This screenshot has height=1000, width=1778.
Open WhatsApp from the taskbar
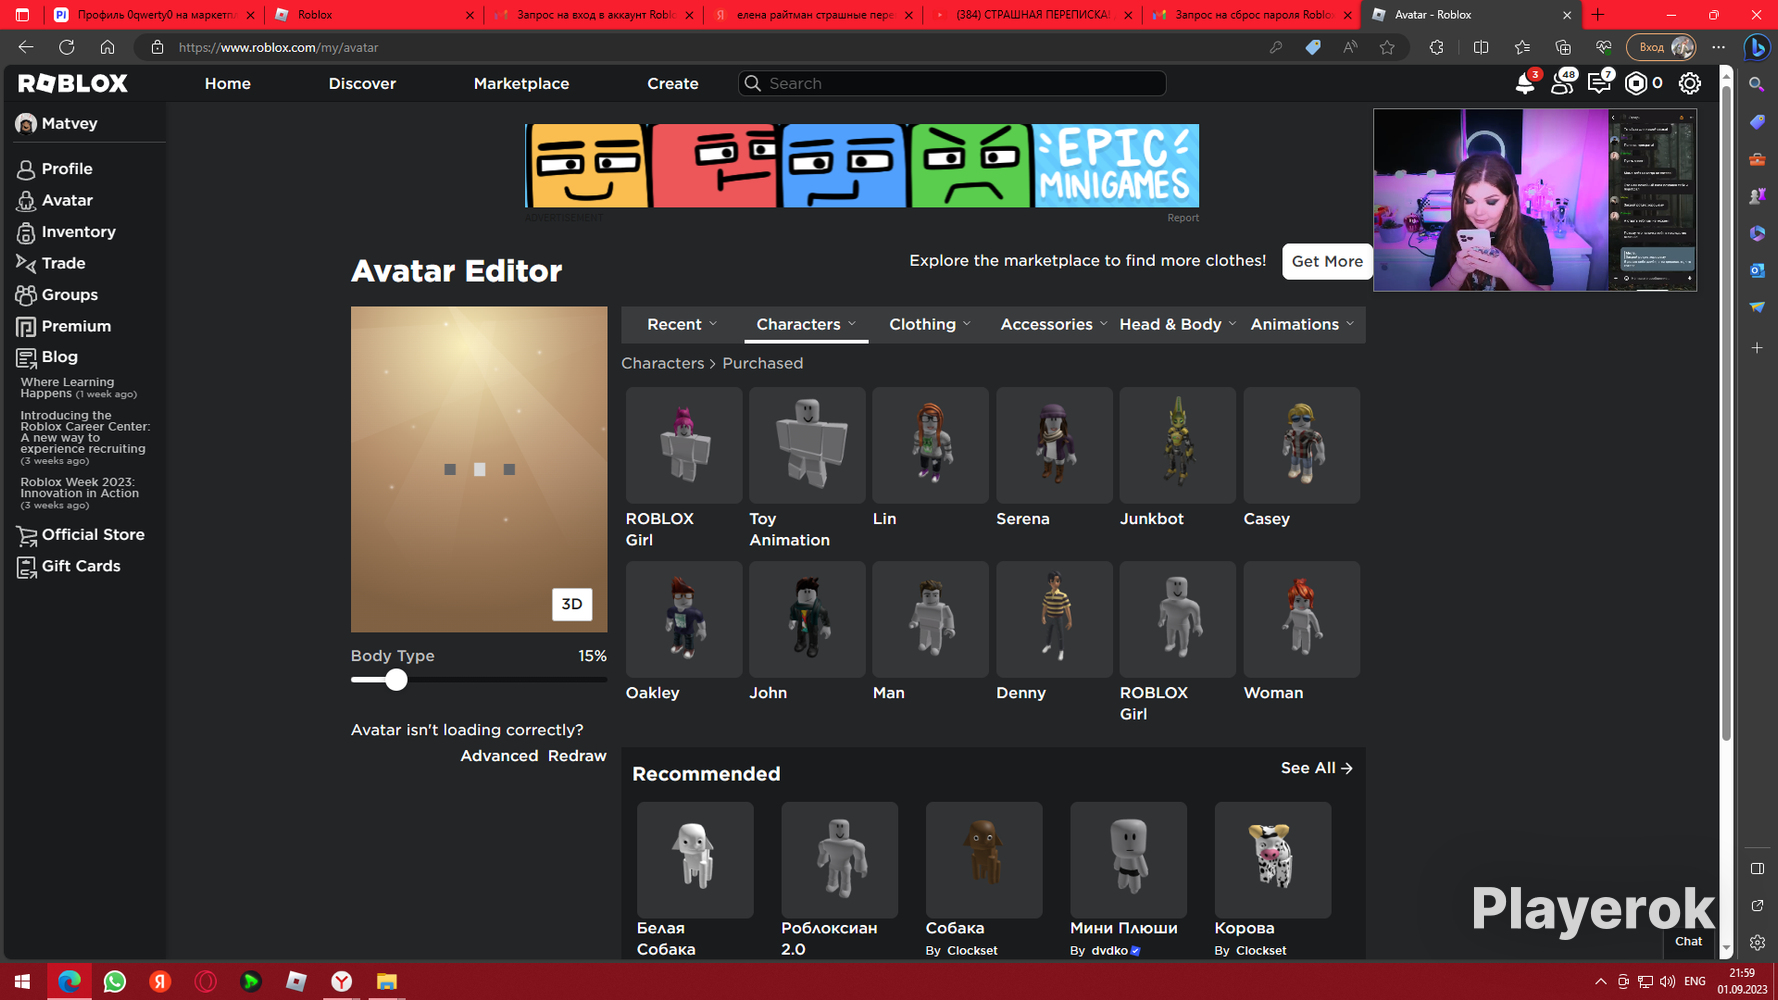click(115, 982)
